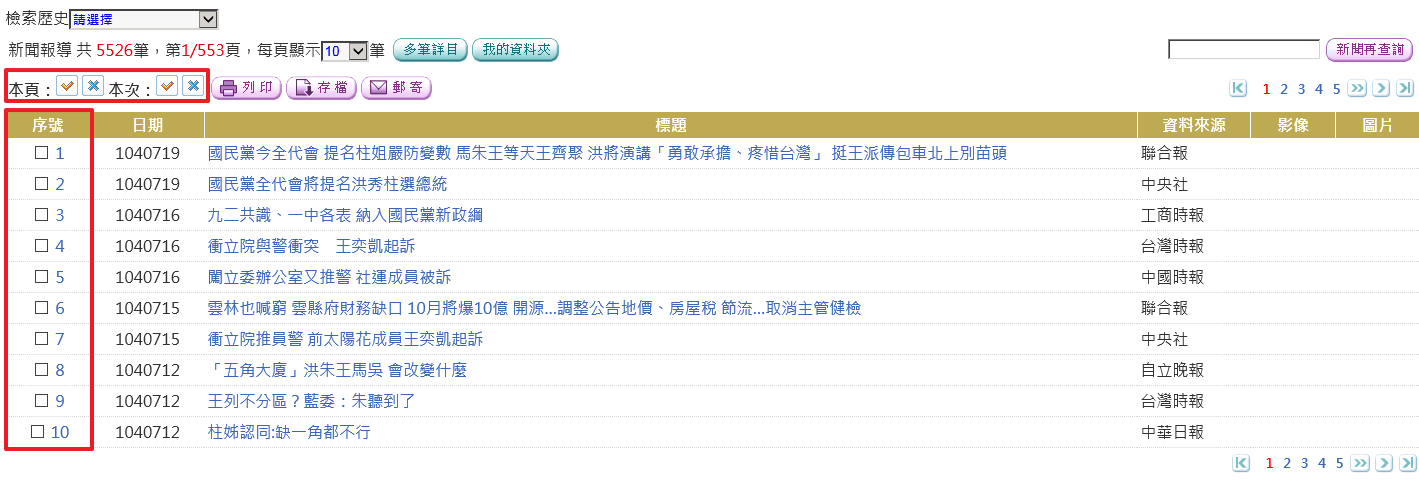Jump to page 3 in top pagination
1419x488 pixels.
(1302, 89)
